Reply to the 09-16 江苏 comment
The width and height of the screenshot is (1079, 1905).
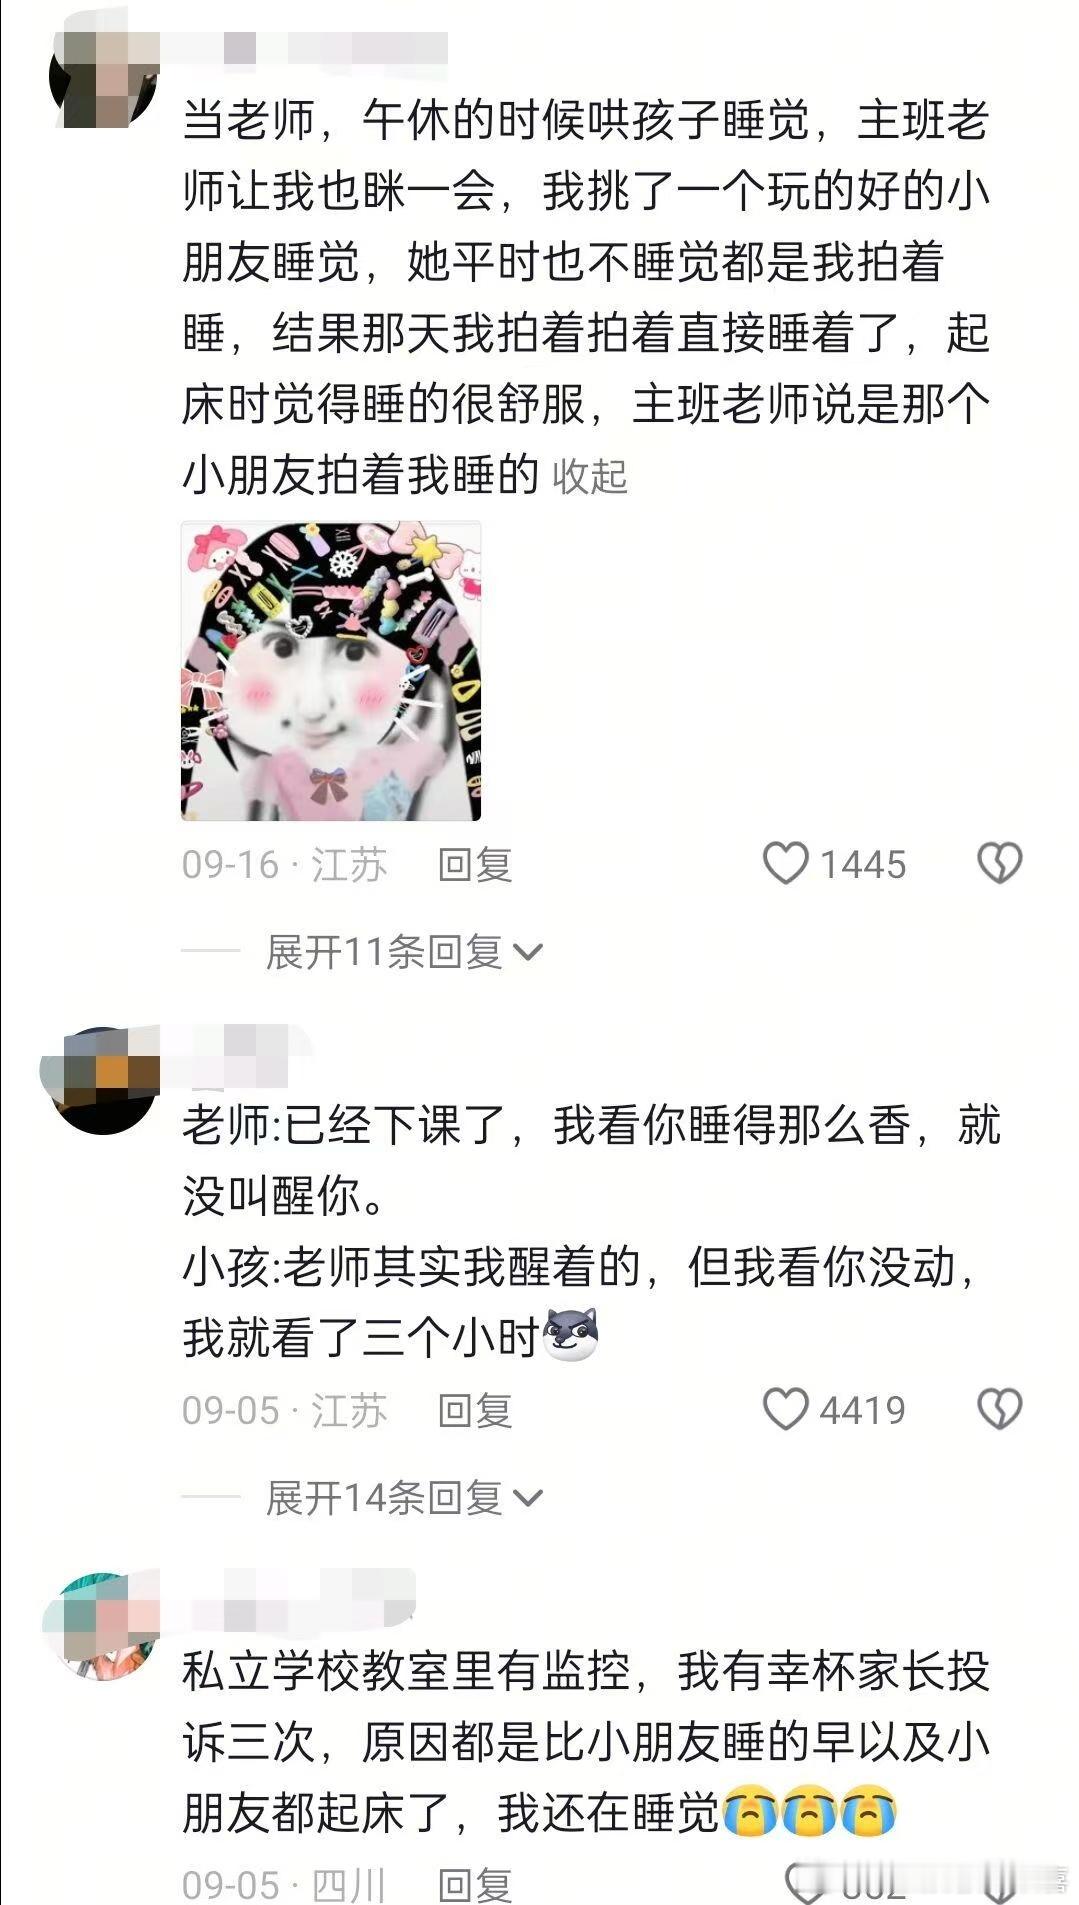tap(475, 864)
